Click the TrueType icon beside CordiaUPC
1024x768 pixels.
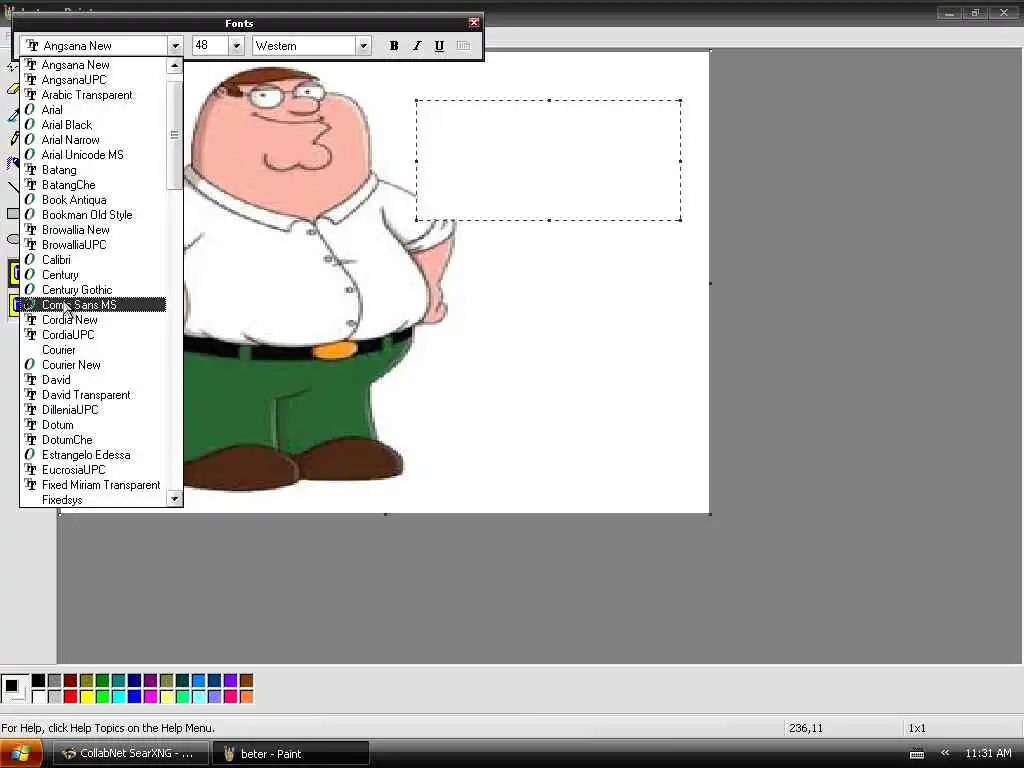coord(30,334)
